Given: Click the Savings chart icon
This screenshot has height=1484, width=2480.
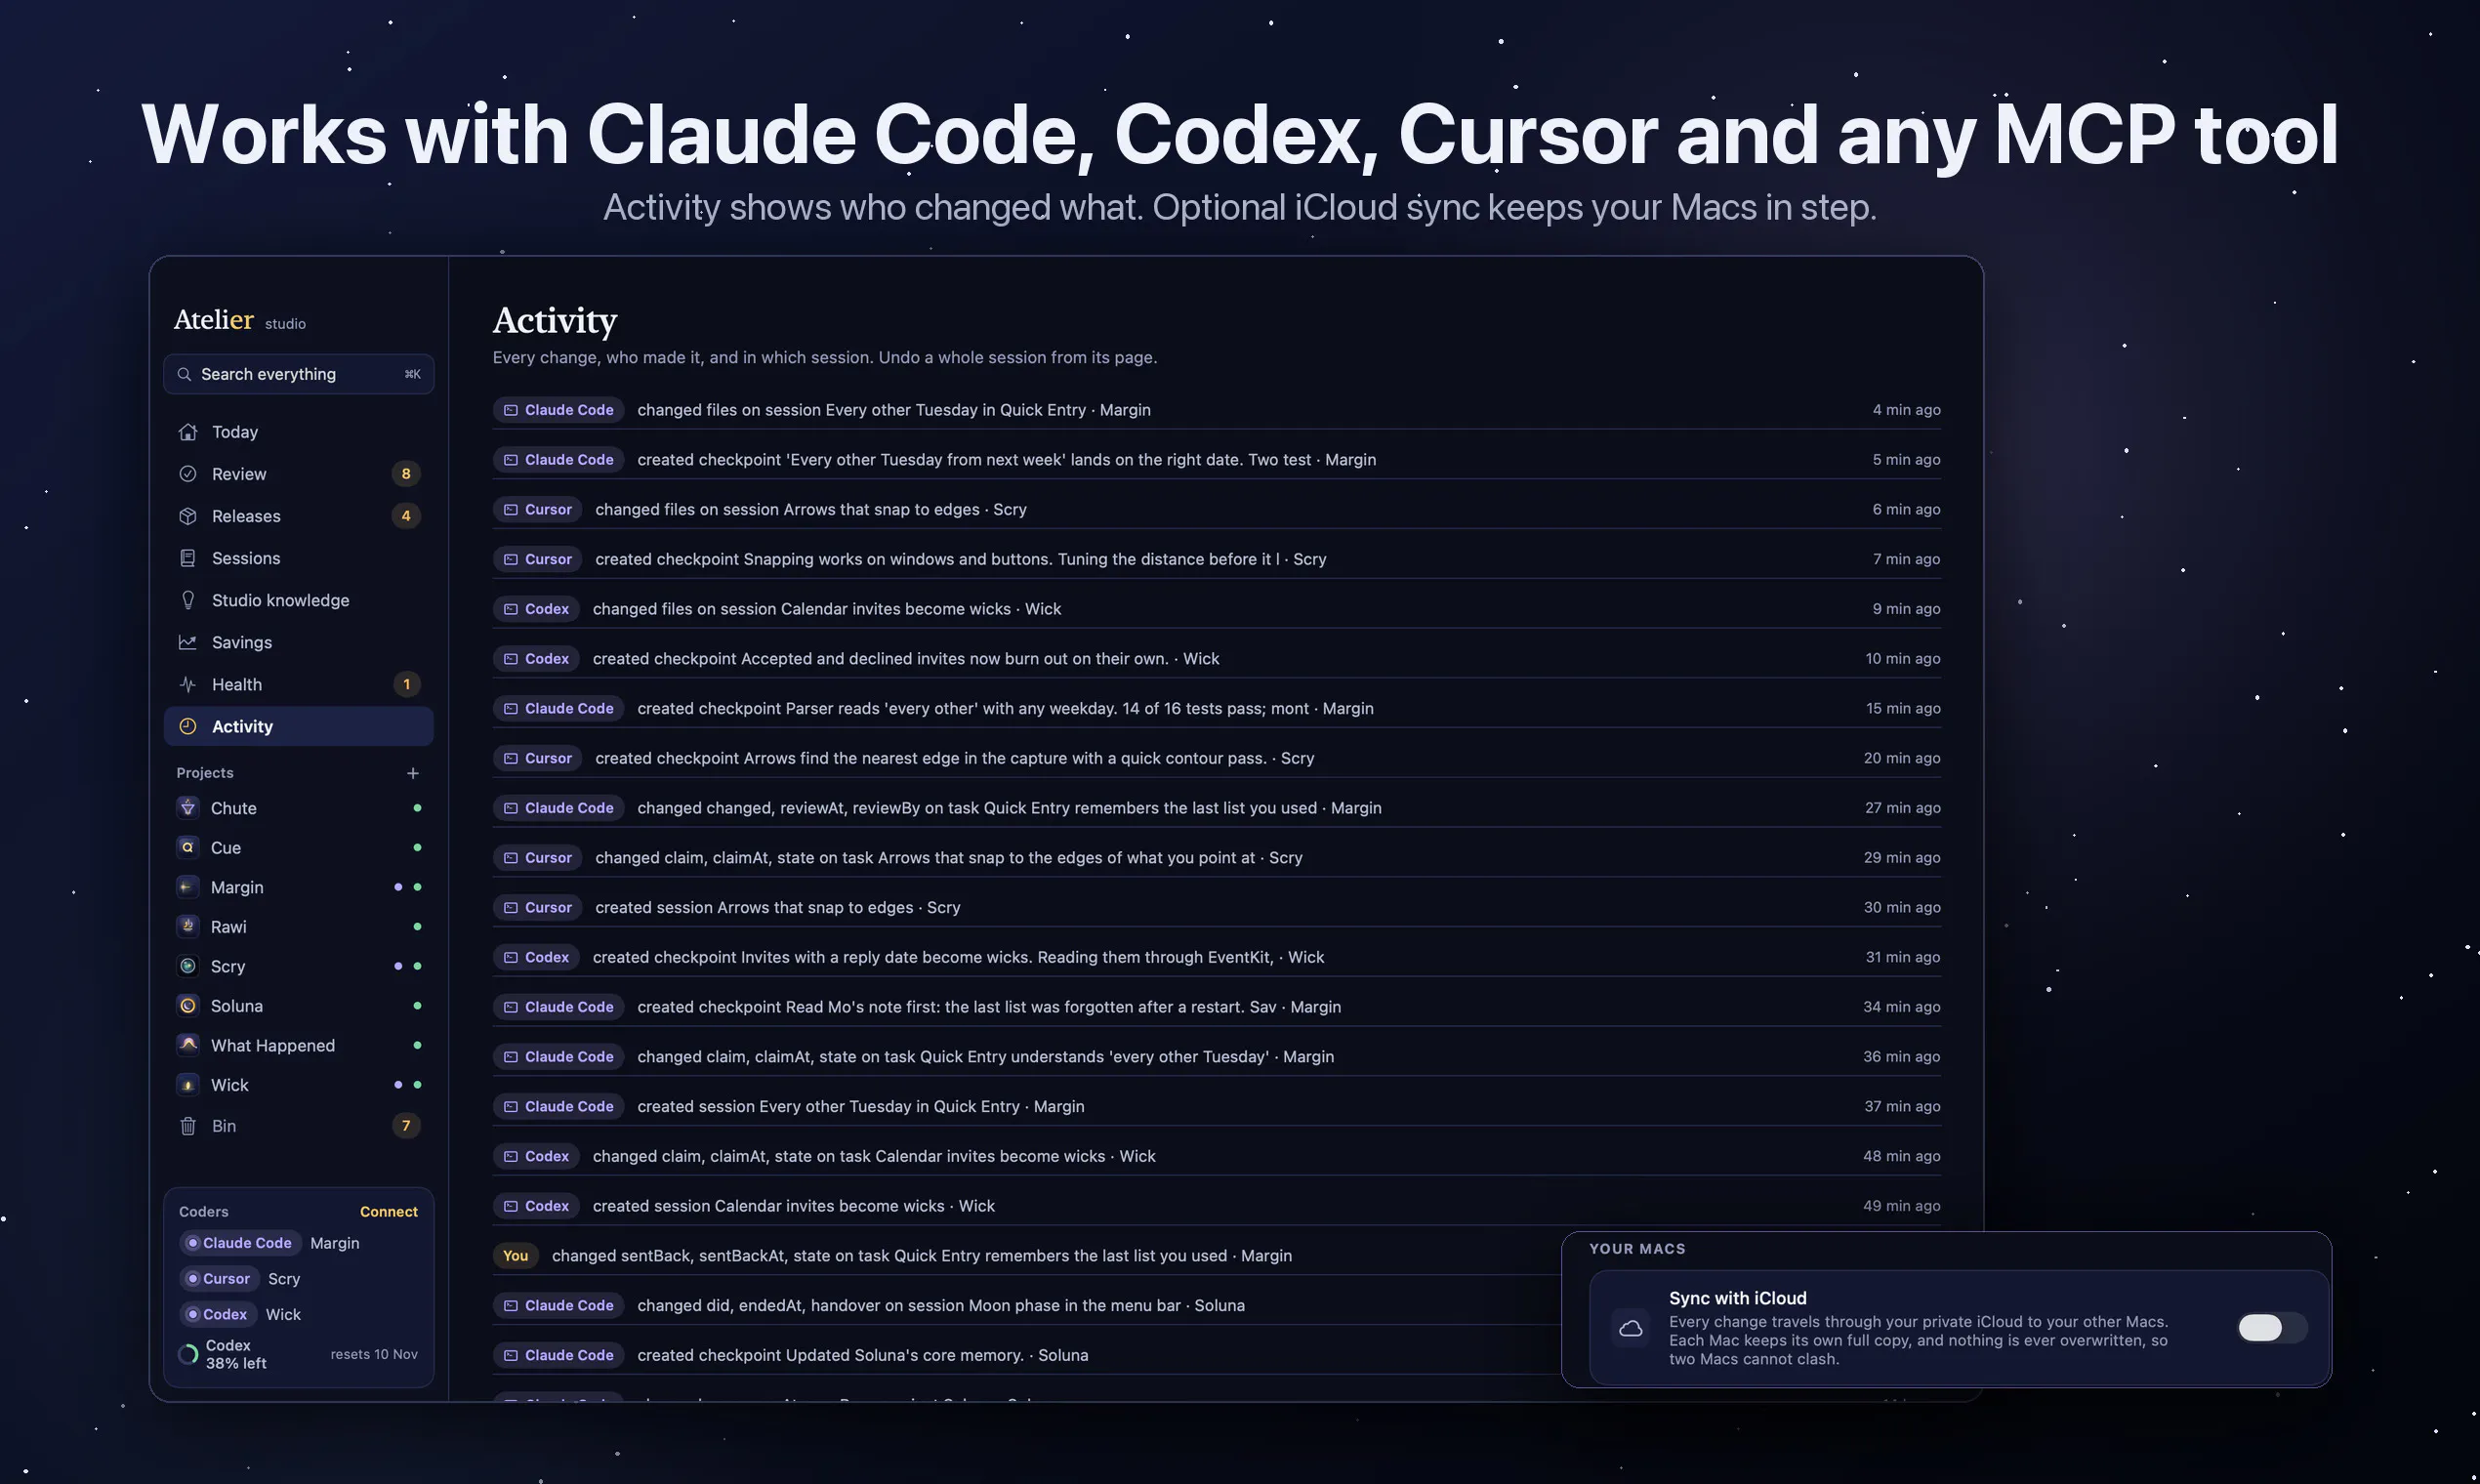Looking at the screenshot, I should coord(187,642).
